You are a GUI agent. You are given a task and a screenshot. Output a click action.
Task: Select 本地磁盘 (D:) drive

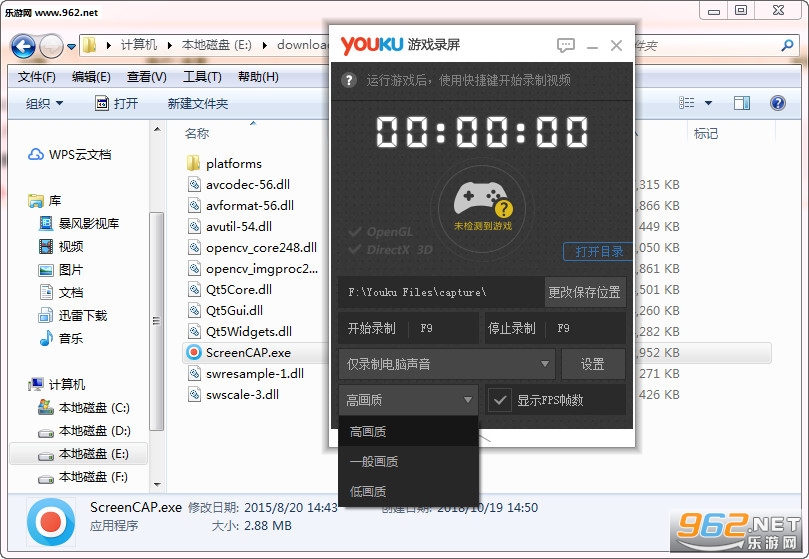pos(84,430)
